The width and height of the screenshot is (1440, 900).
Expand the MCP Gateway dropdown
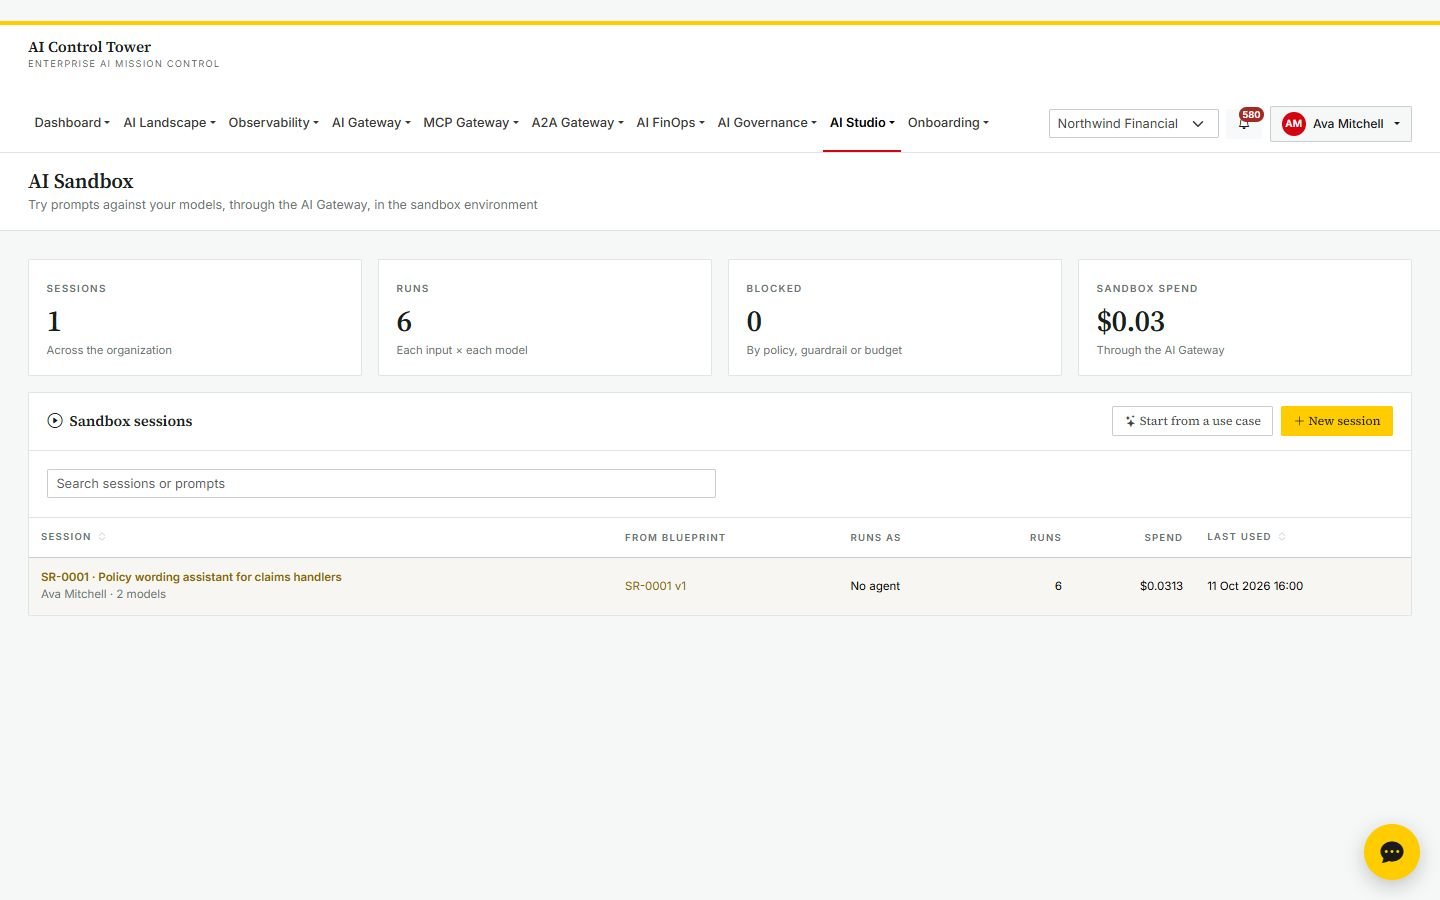click(470, 123)
